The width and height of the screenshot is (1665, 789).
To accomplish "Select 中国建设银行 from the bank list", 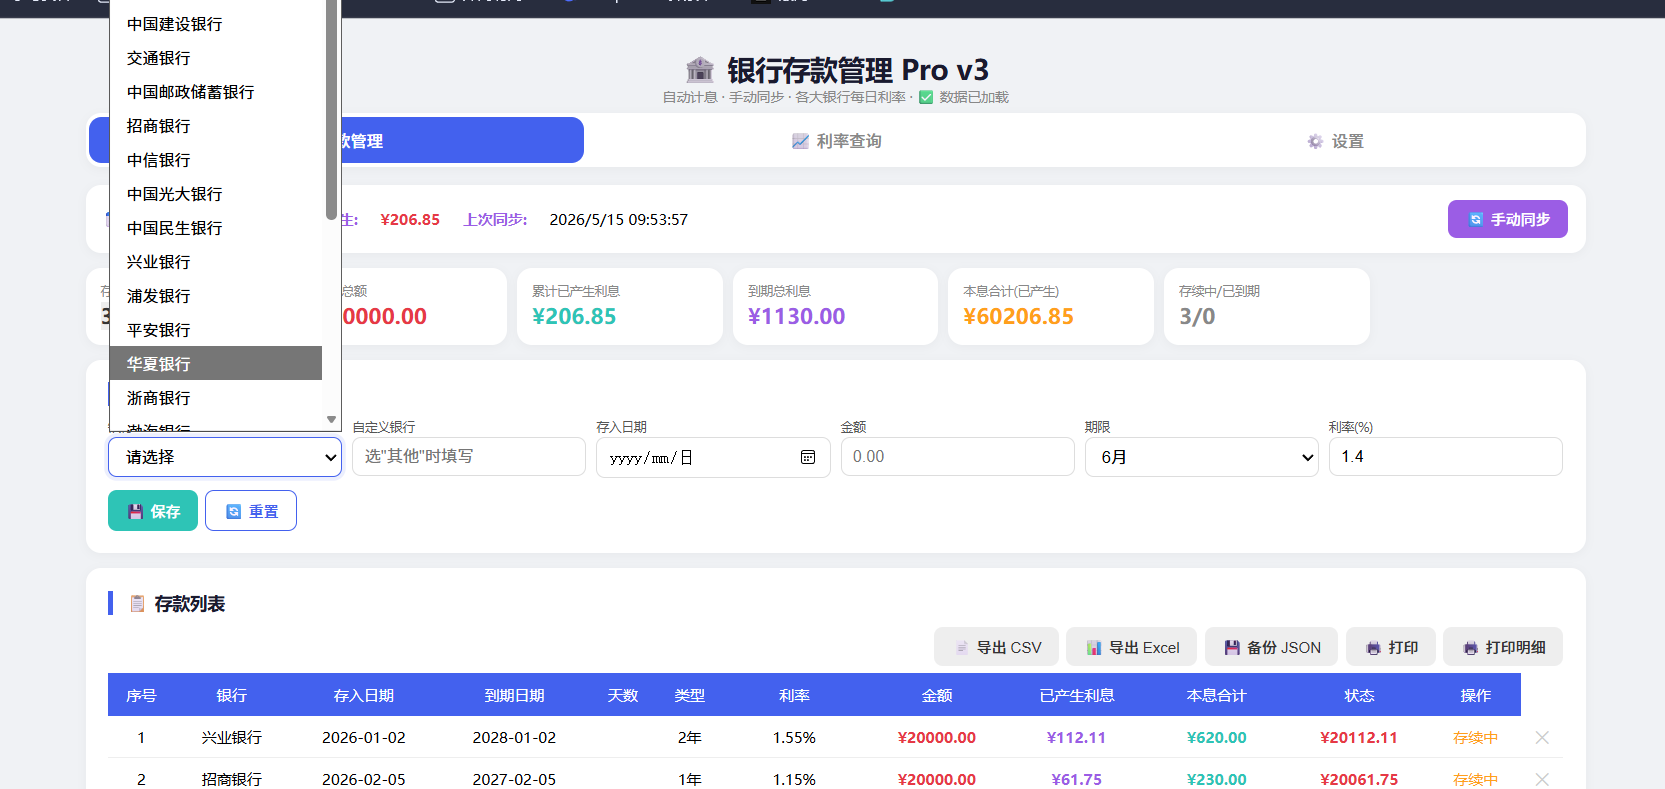I will tap(216, 24).
